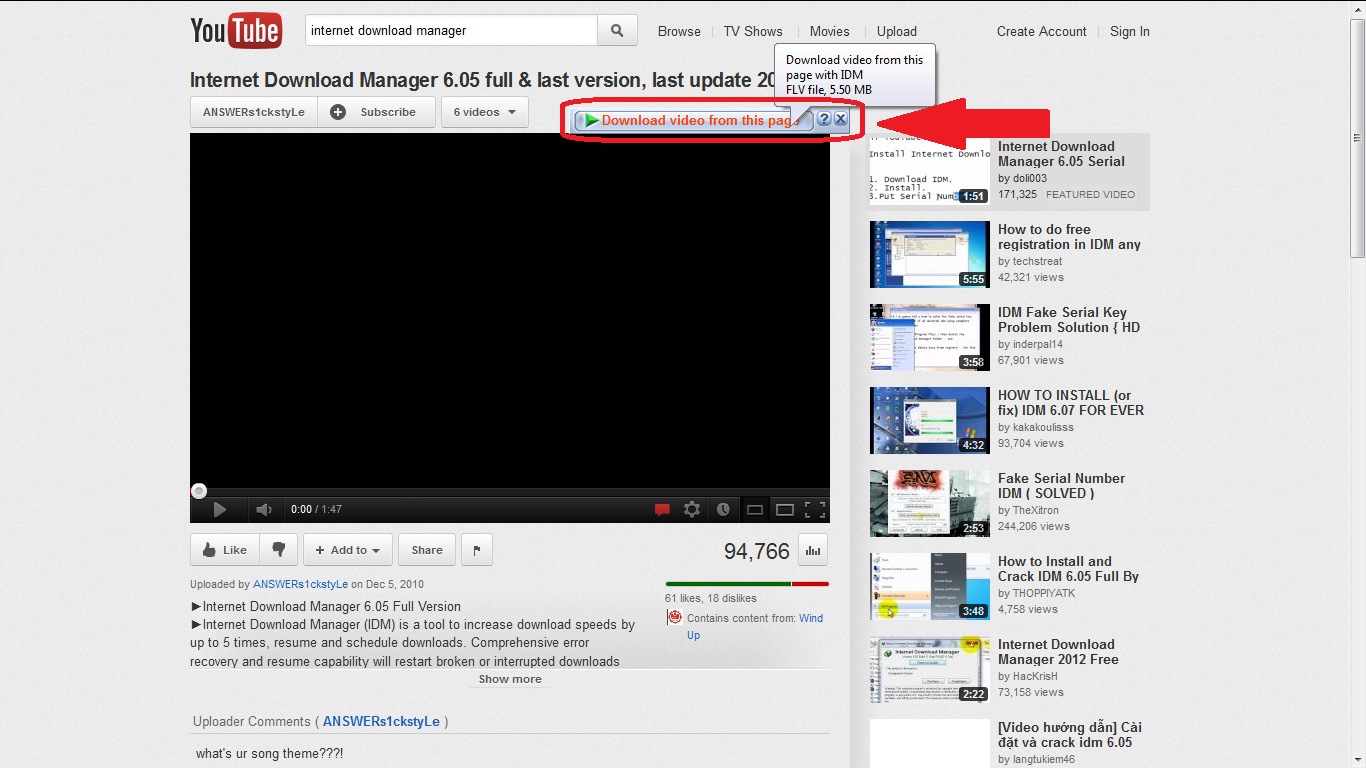Subscribe to ANSWERs1ckstyLe's channel
This screenshot has height=768, width=1366.
(x=378, y=112)
